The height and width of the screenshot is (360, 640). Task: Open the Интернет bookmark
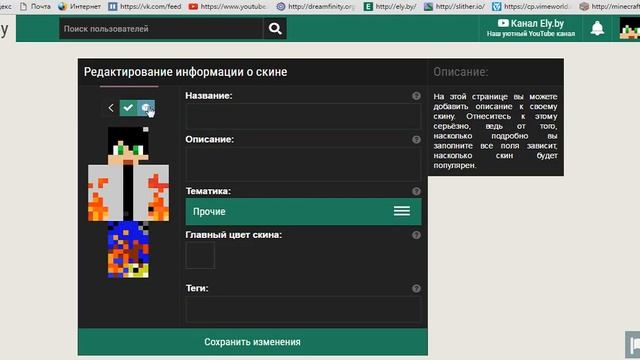tap(80, 6)
